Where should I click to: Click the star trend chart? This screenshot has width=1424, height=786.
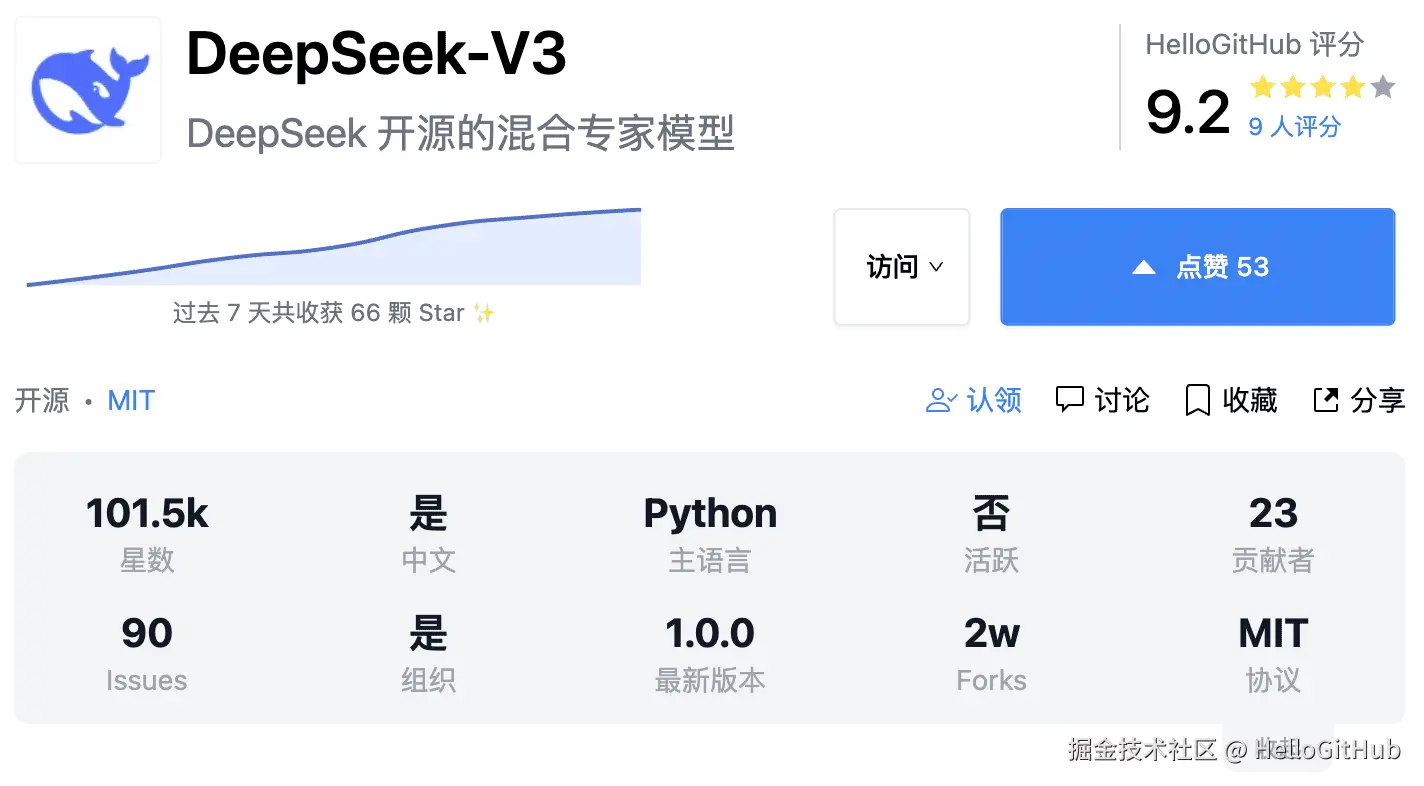coord(333,250)
